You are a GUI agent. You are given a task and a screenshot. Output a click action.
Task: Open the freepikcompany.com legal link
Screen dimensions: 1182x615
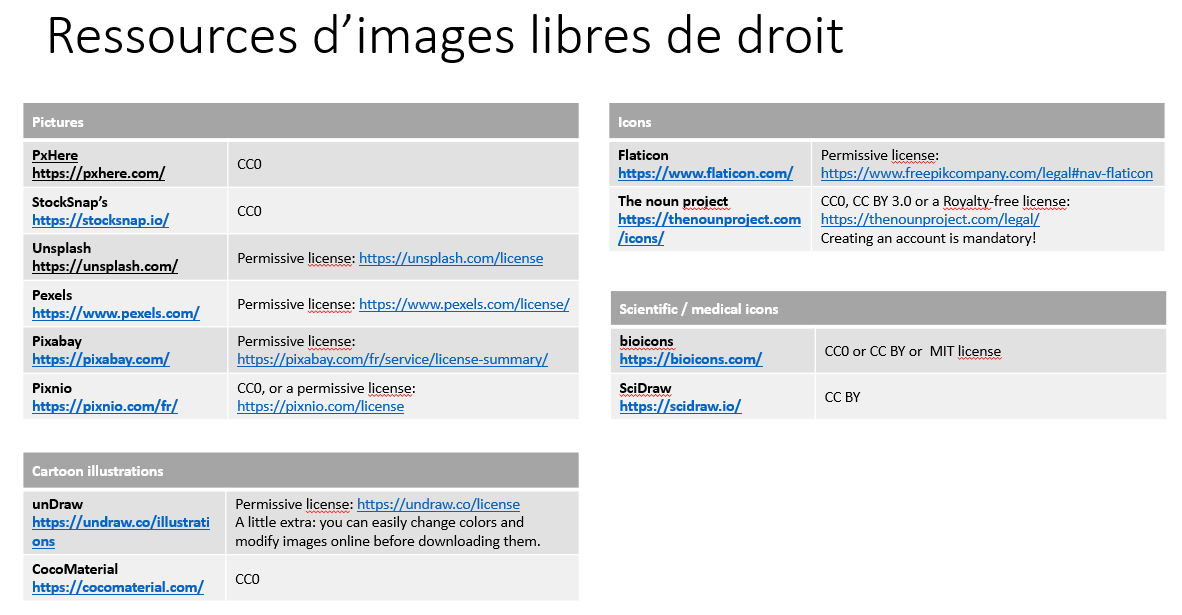coord(987,173)
